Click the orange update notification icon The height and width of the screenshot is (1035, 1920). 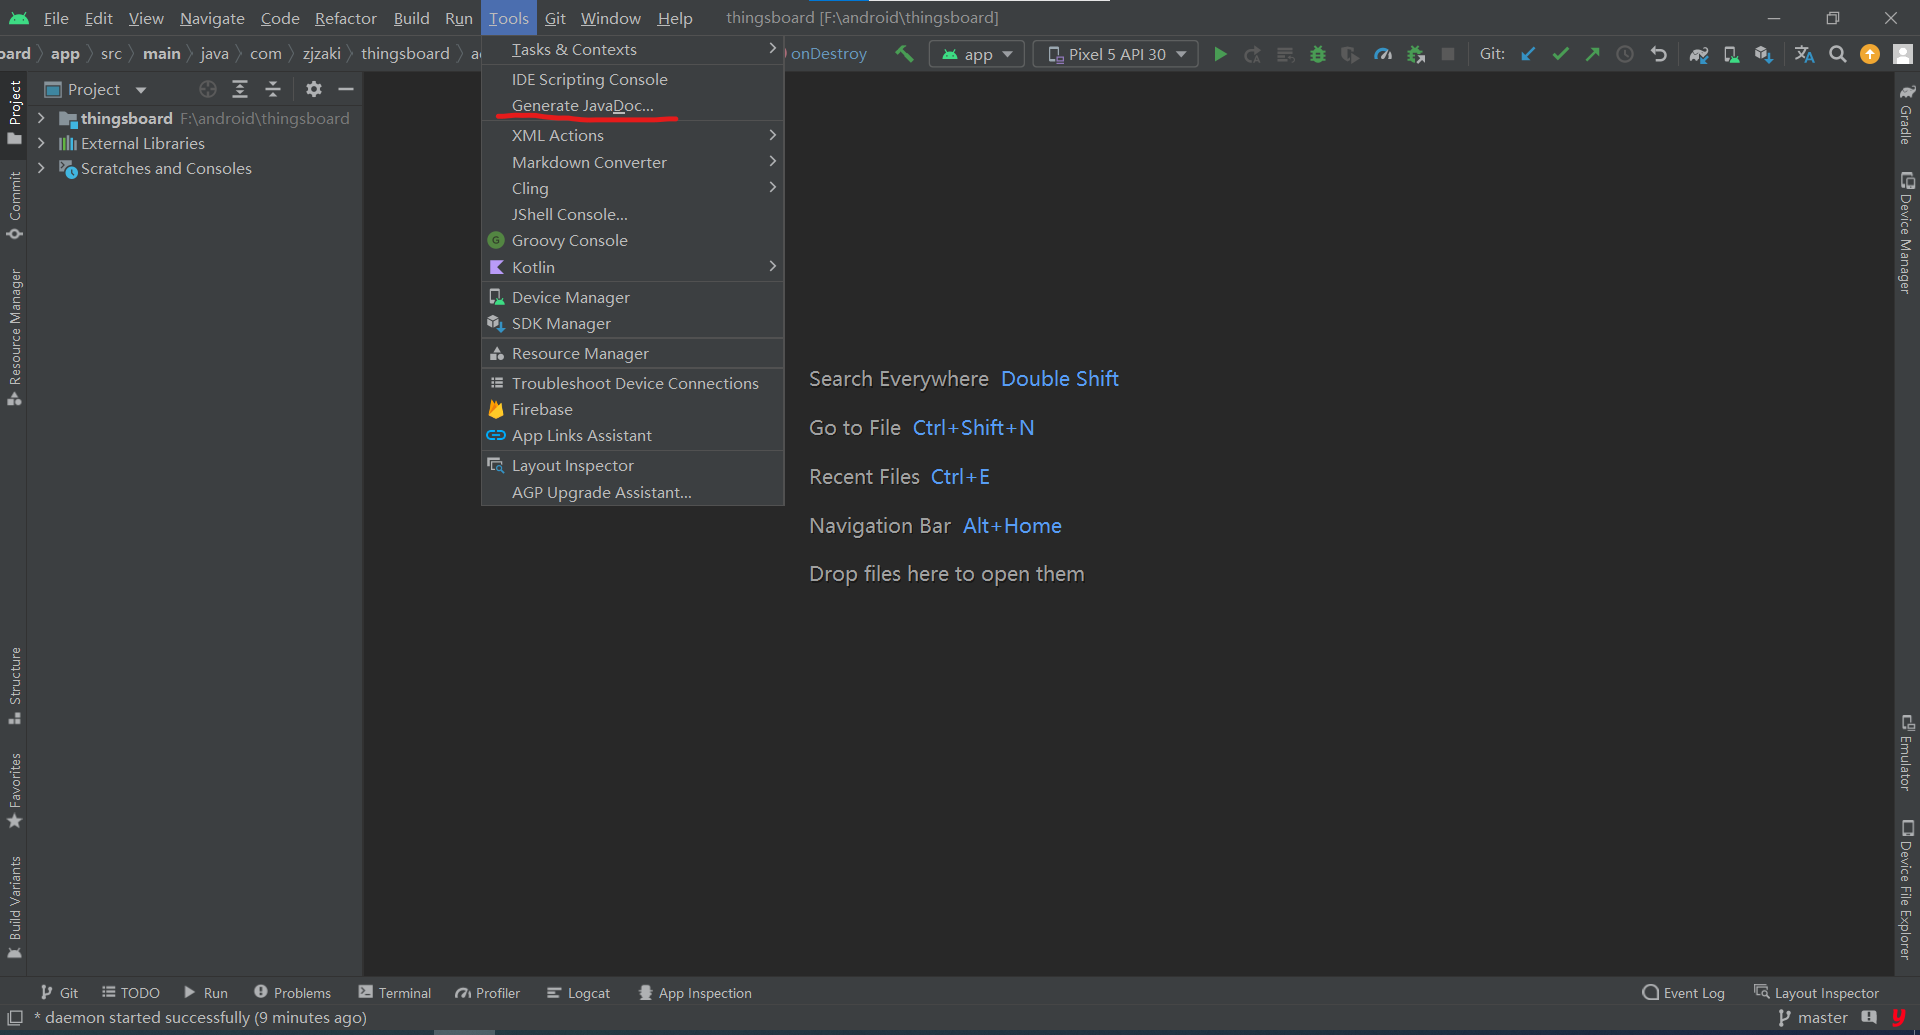tap(1870, 54)
